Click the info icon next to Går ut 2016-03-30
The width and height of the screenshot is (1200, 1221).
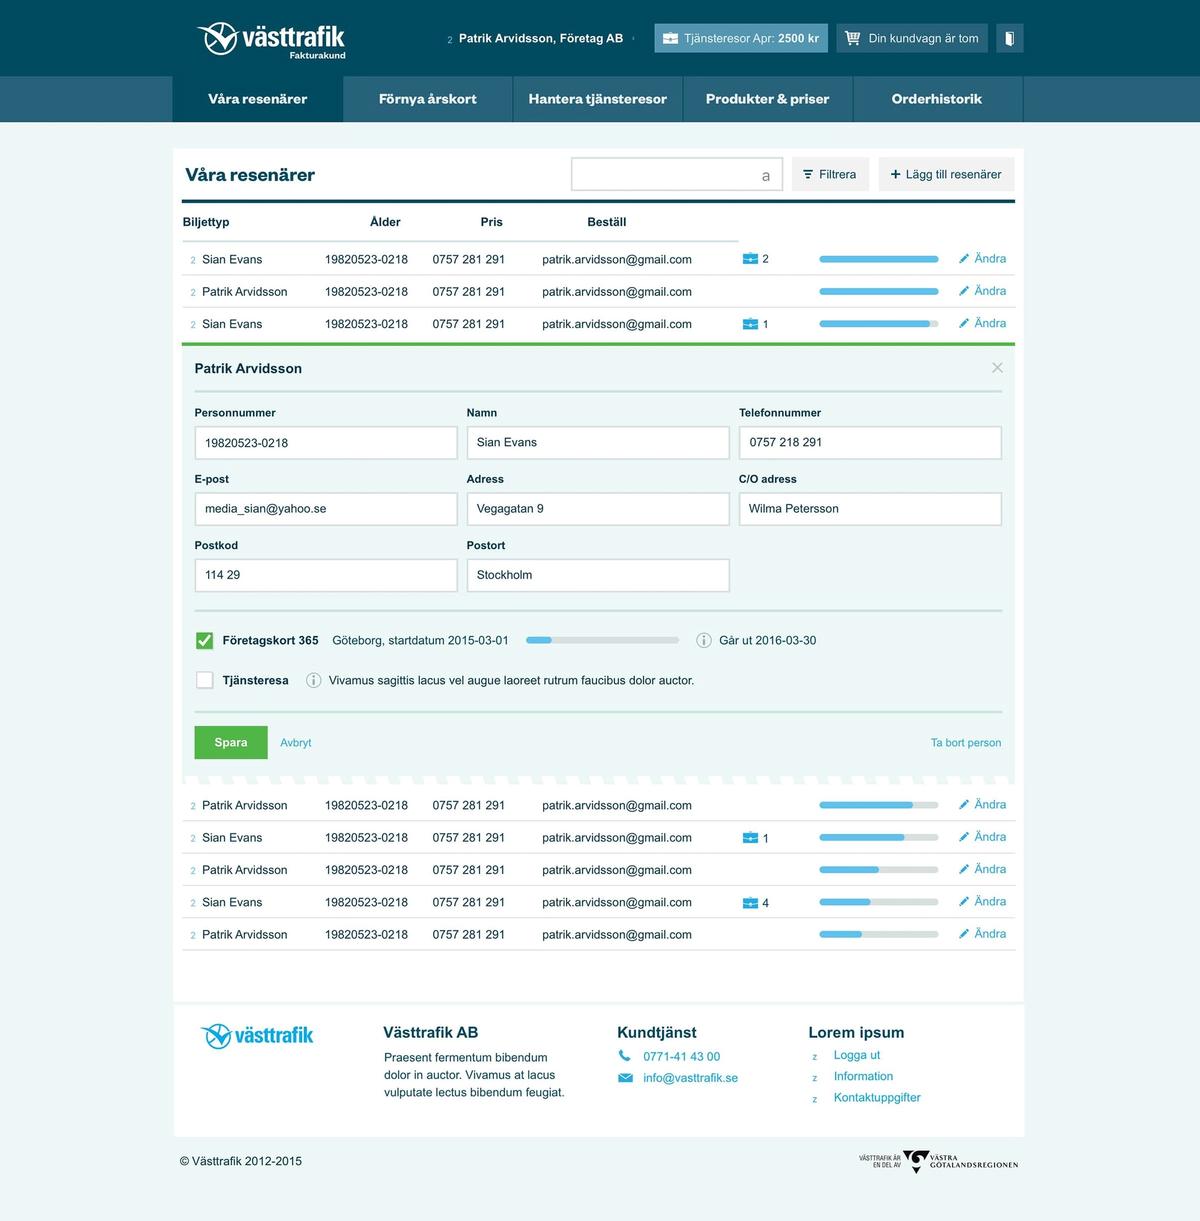[704, 640]
